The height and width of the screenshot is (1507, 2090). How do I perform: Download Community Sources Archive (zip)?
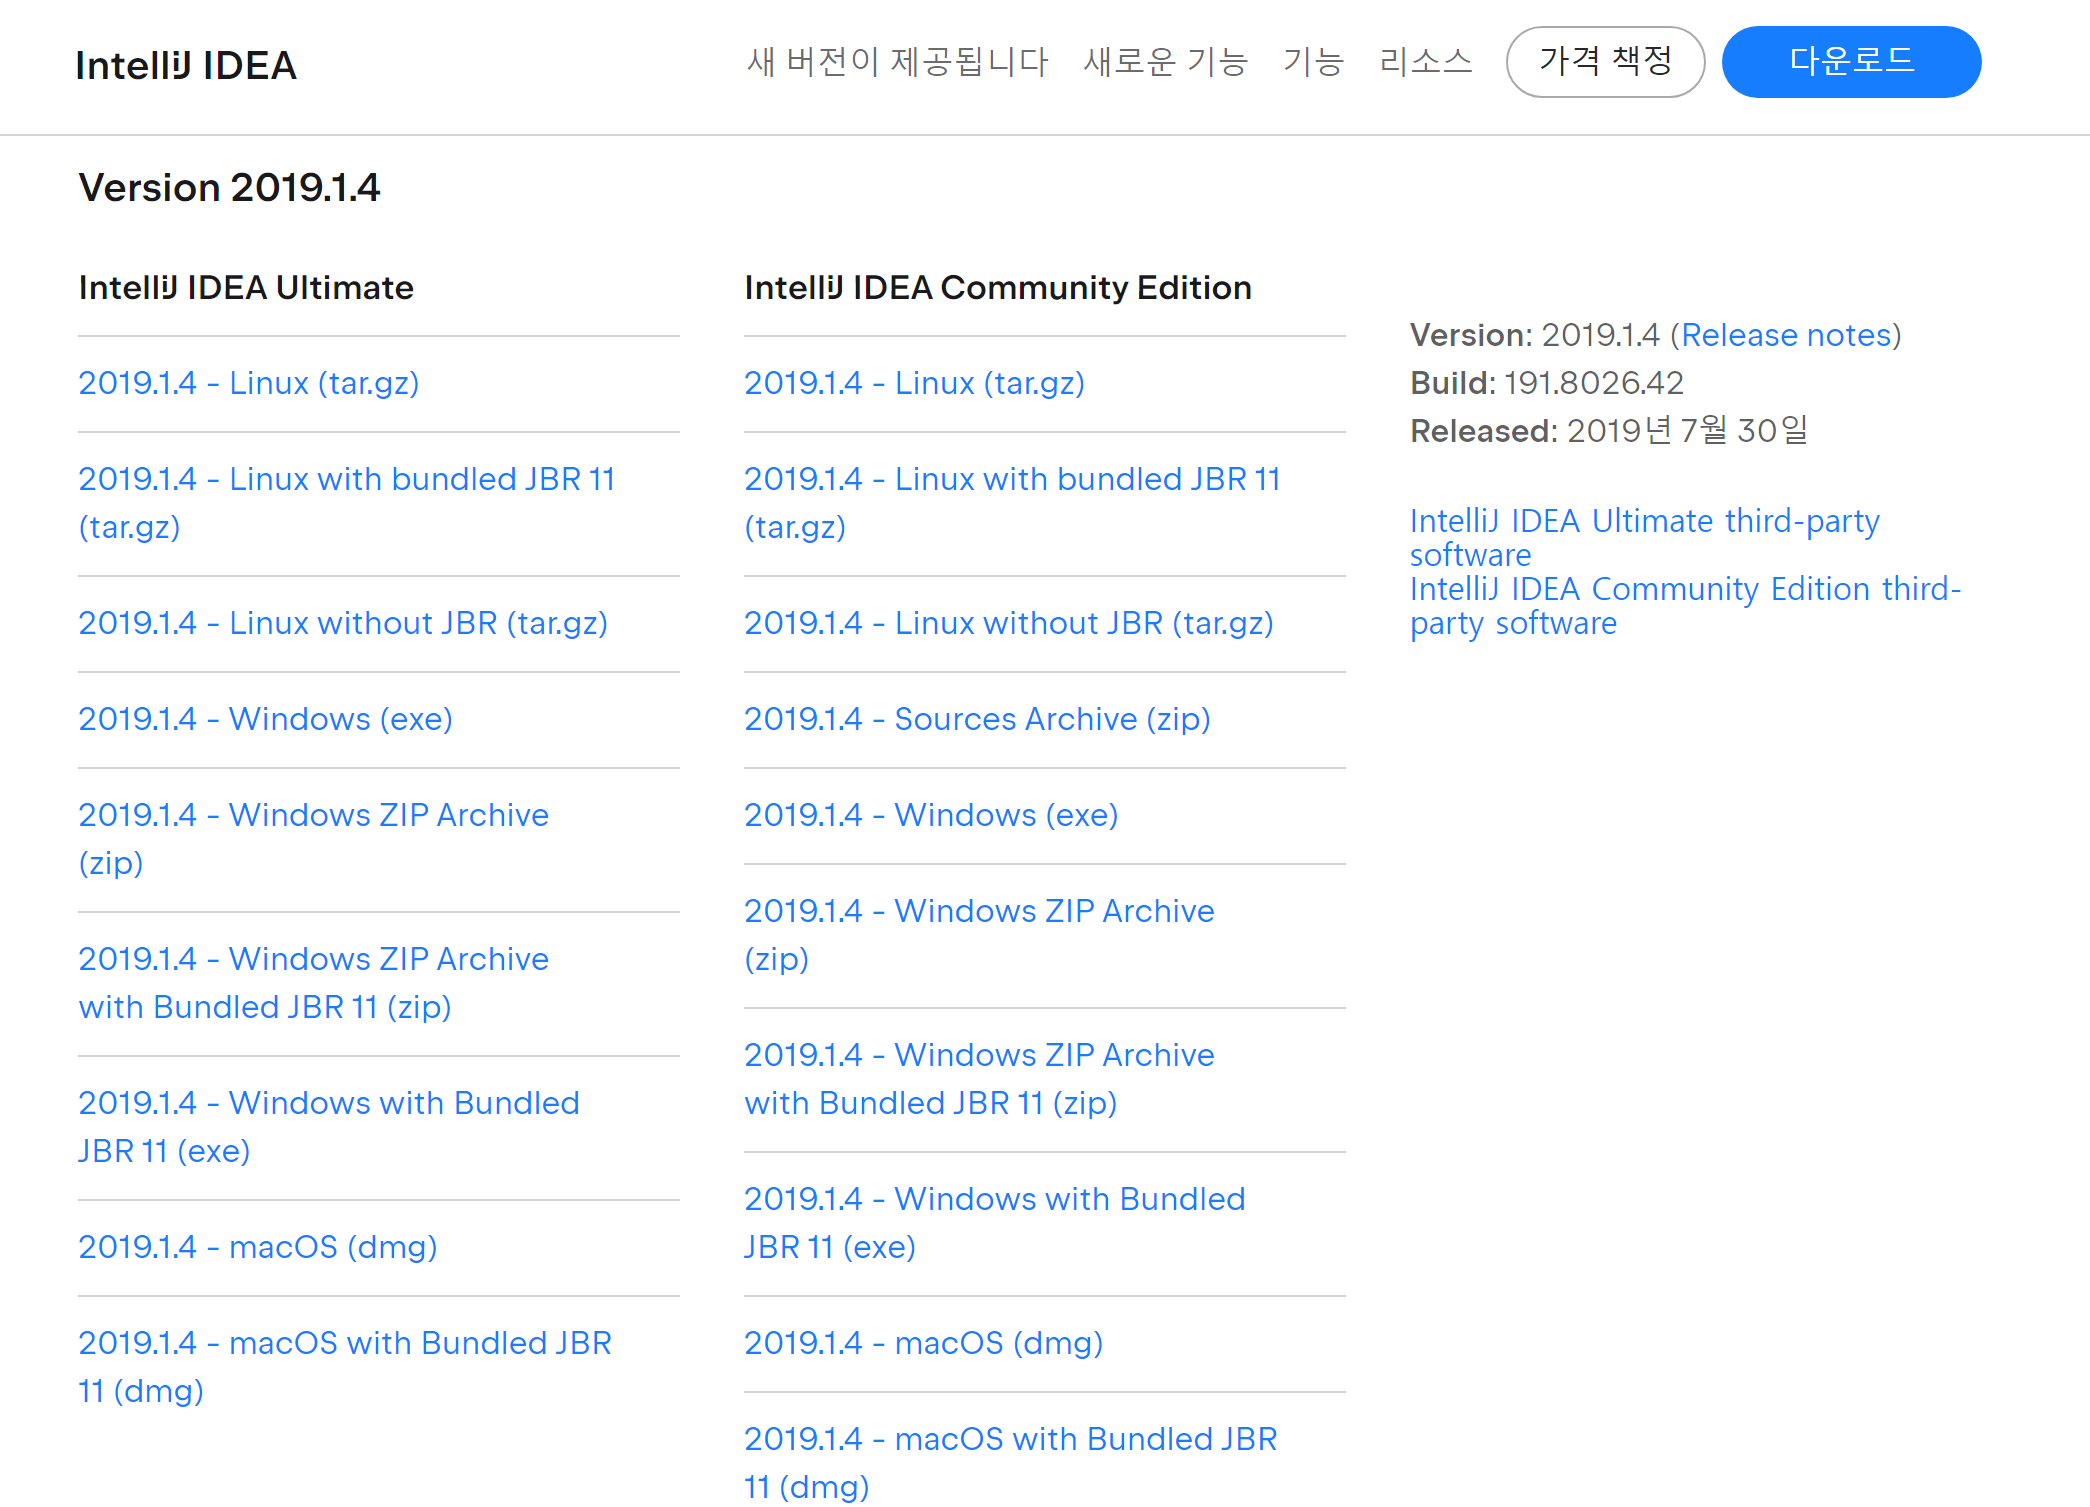click(x=977, y=719)
